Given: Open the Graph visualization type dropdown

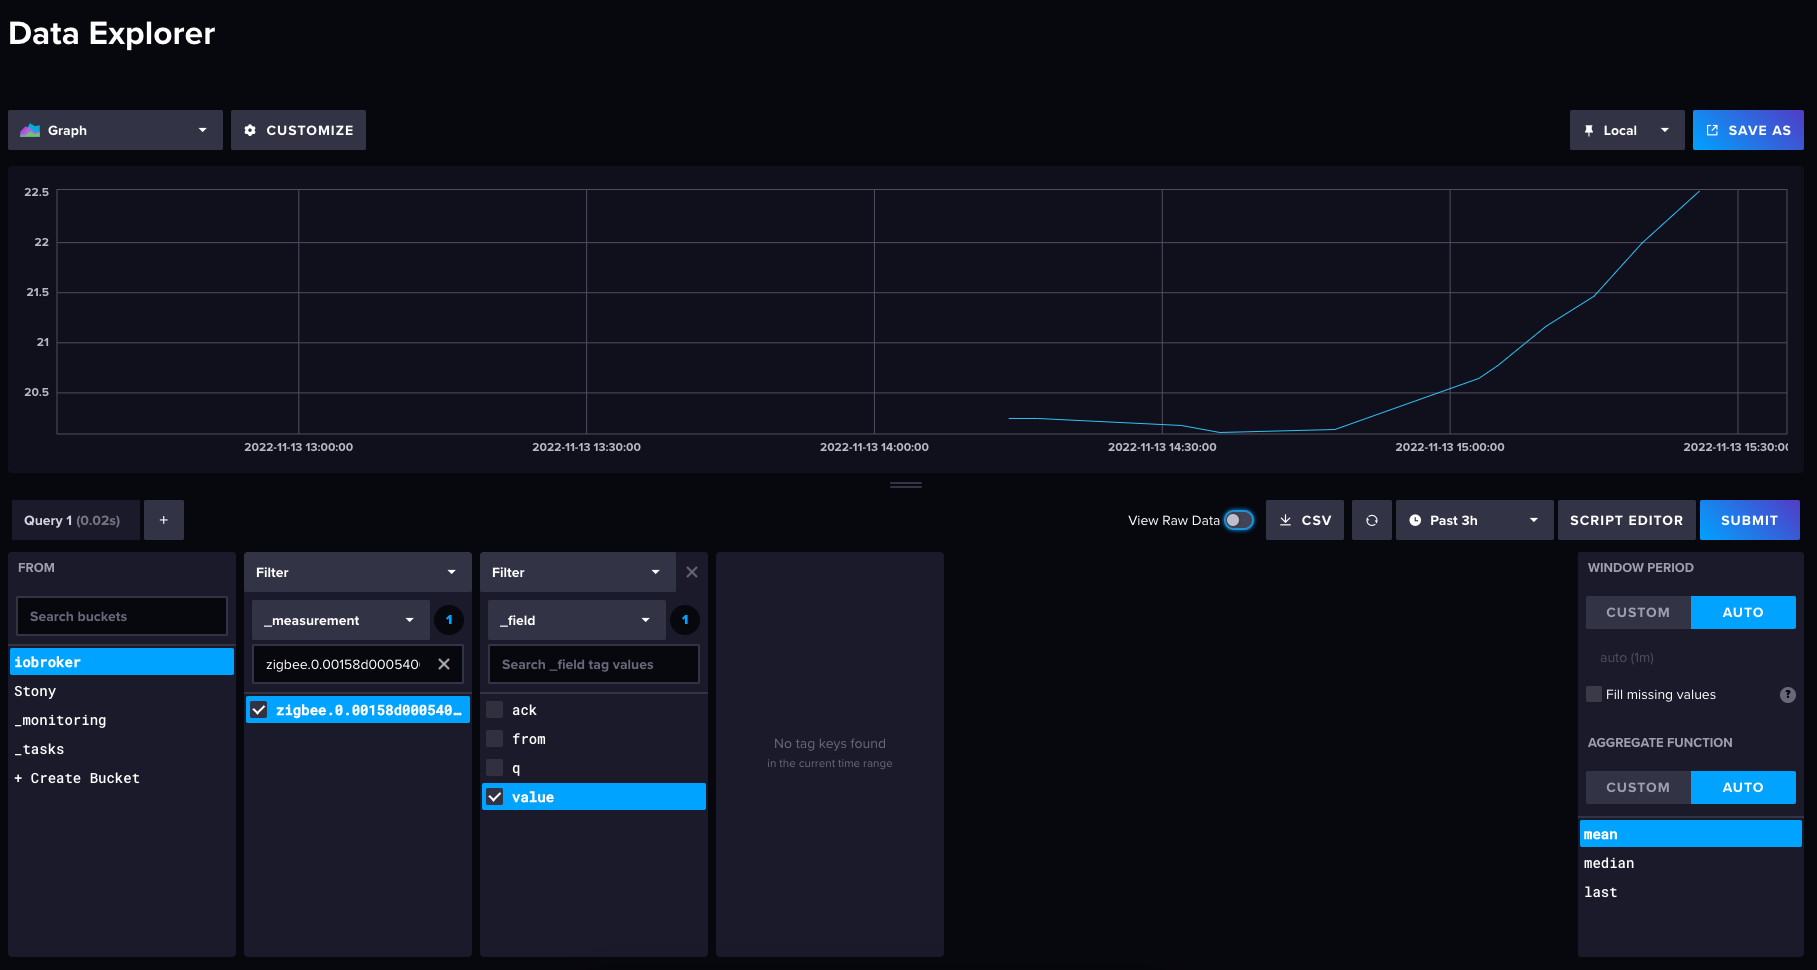Looking at the screenshot, I should 115,130.
